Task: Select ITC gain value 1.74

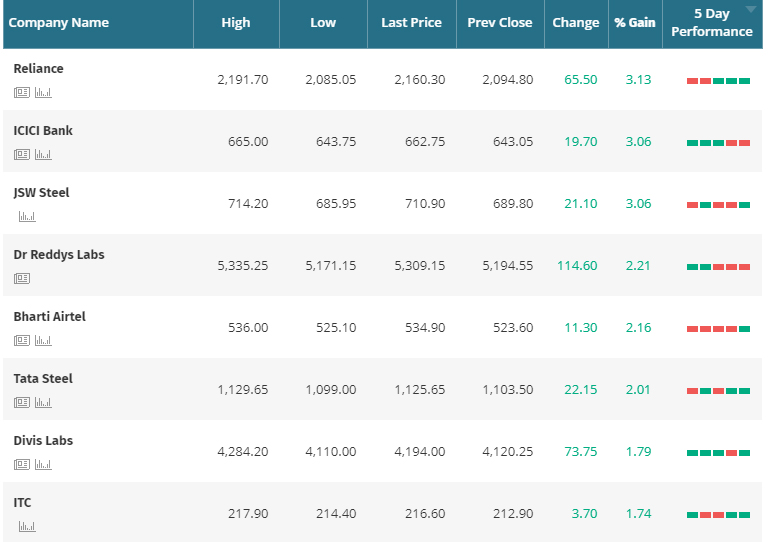Action: pyautogui.click(x=638, y=514)
